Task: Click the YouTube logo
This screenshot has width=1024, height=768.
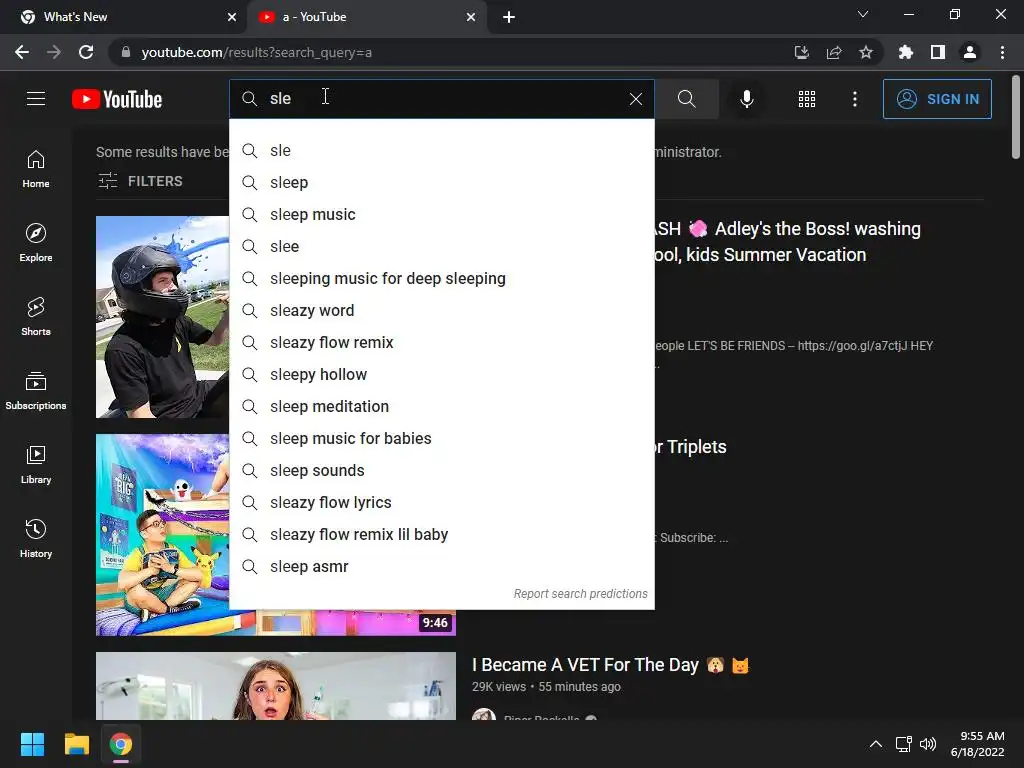Action: click(117, 99)
